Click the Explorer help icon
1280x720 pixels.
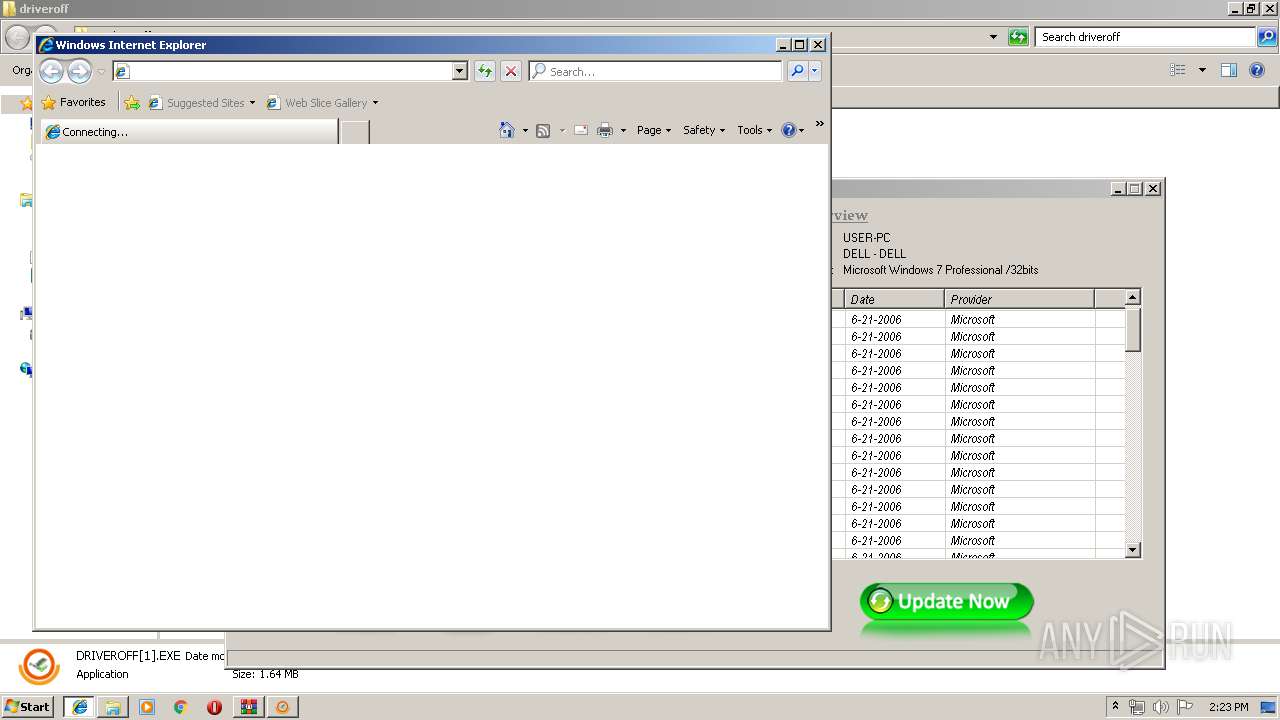(1258, 70)
